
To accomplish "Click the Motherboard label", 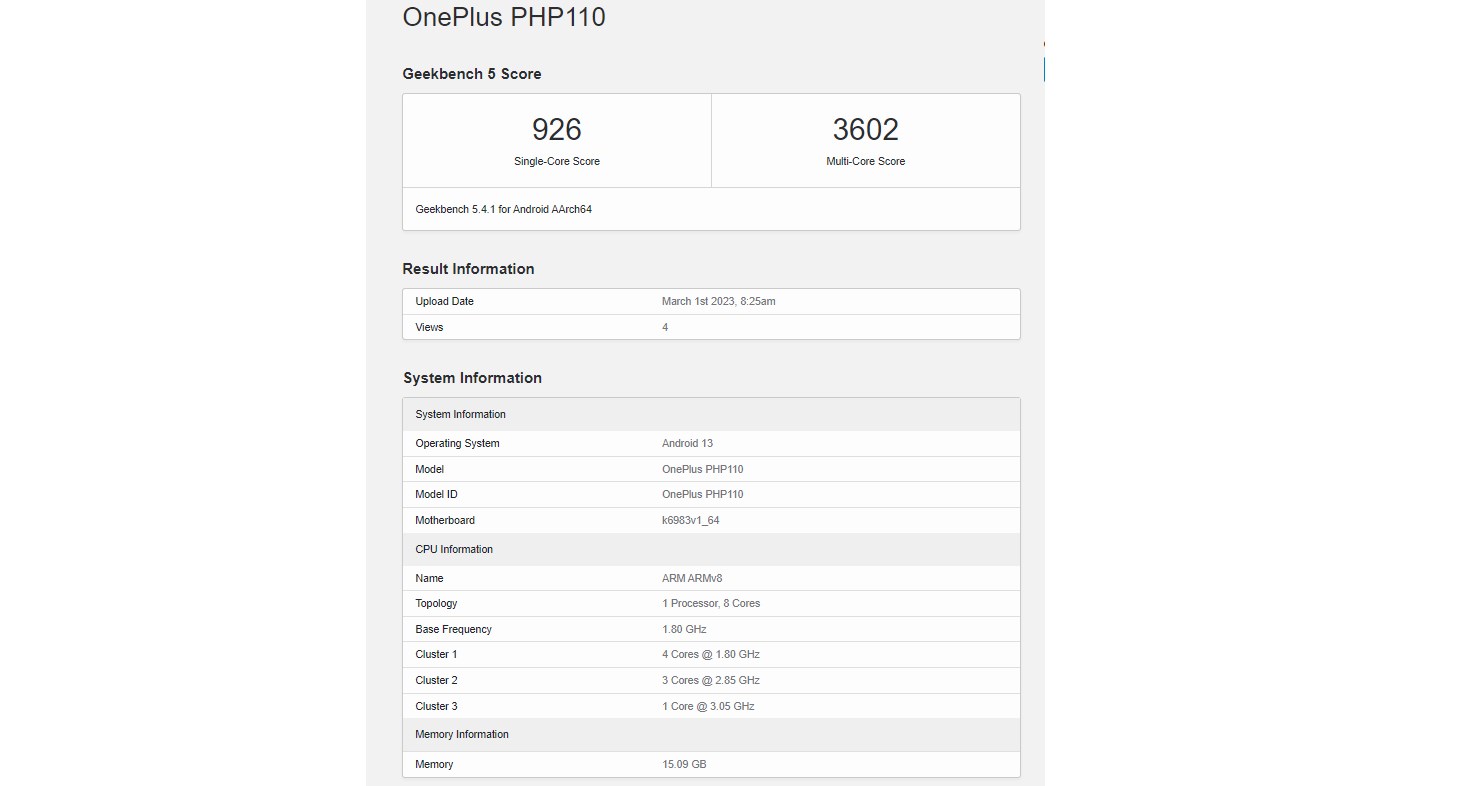I will coord(445,520).
